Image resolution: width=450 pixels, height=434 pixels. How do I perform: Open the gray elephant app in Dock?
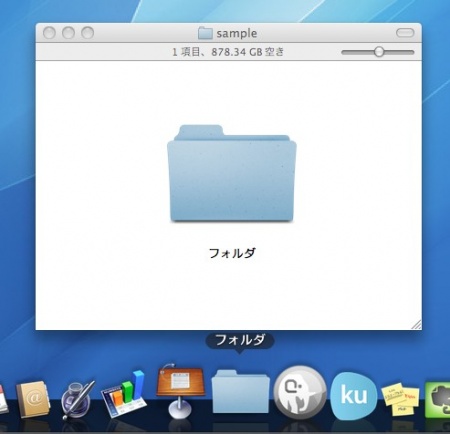click(x=300, y=392)
